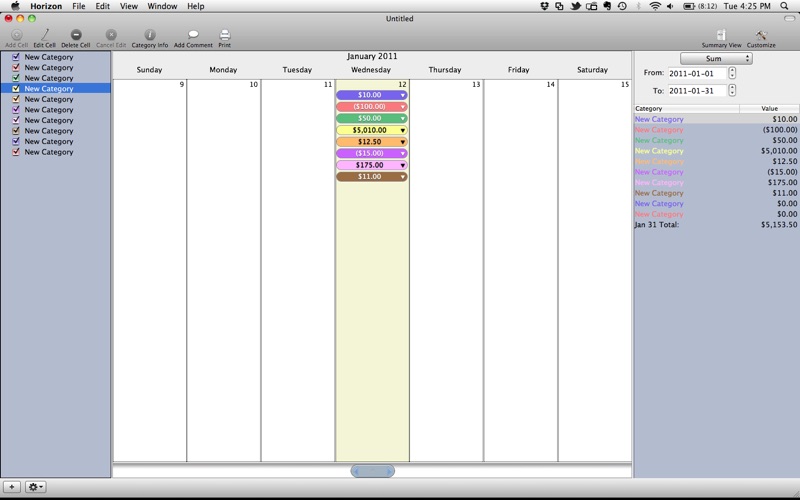The width and height of the screenshot is (800, 500).
Task: Click the Twitter bird menu bar icon
Action: pyautogui.click(x=576, y=6)
